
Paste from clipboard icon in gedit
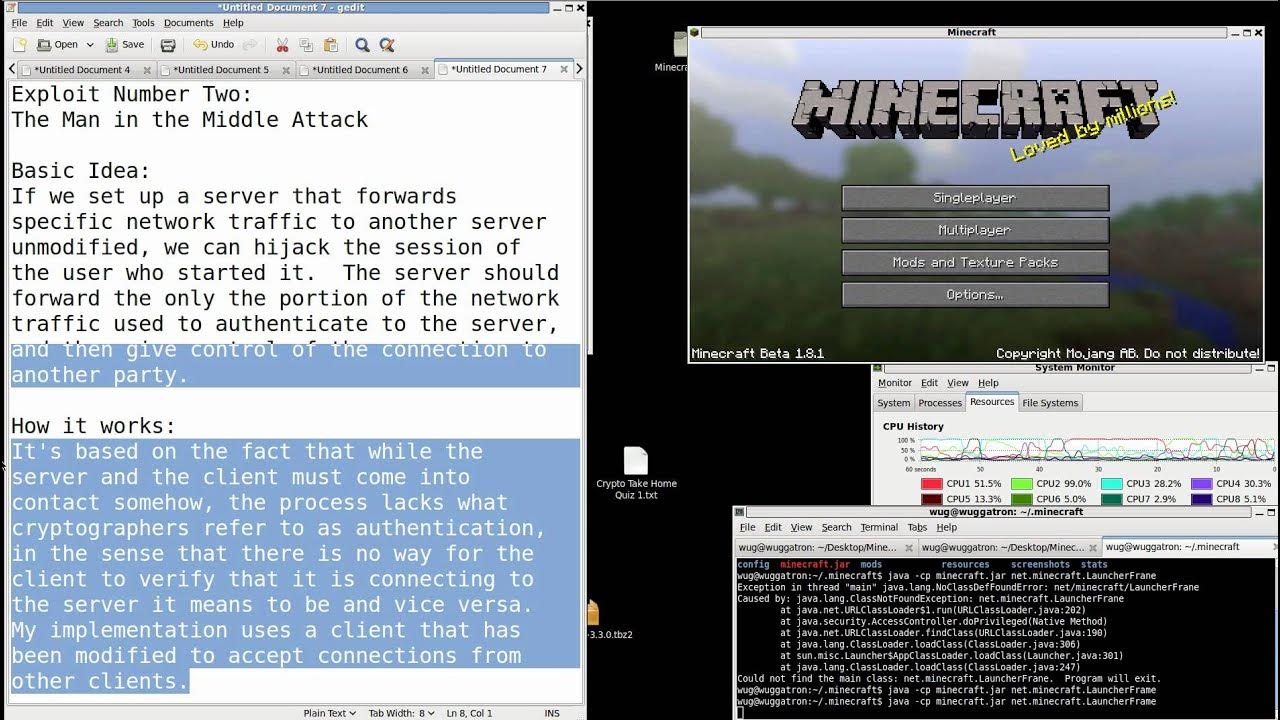pyautogui.click(x=331, y=45)
